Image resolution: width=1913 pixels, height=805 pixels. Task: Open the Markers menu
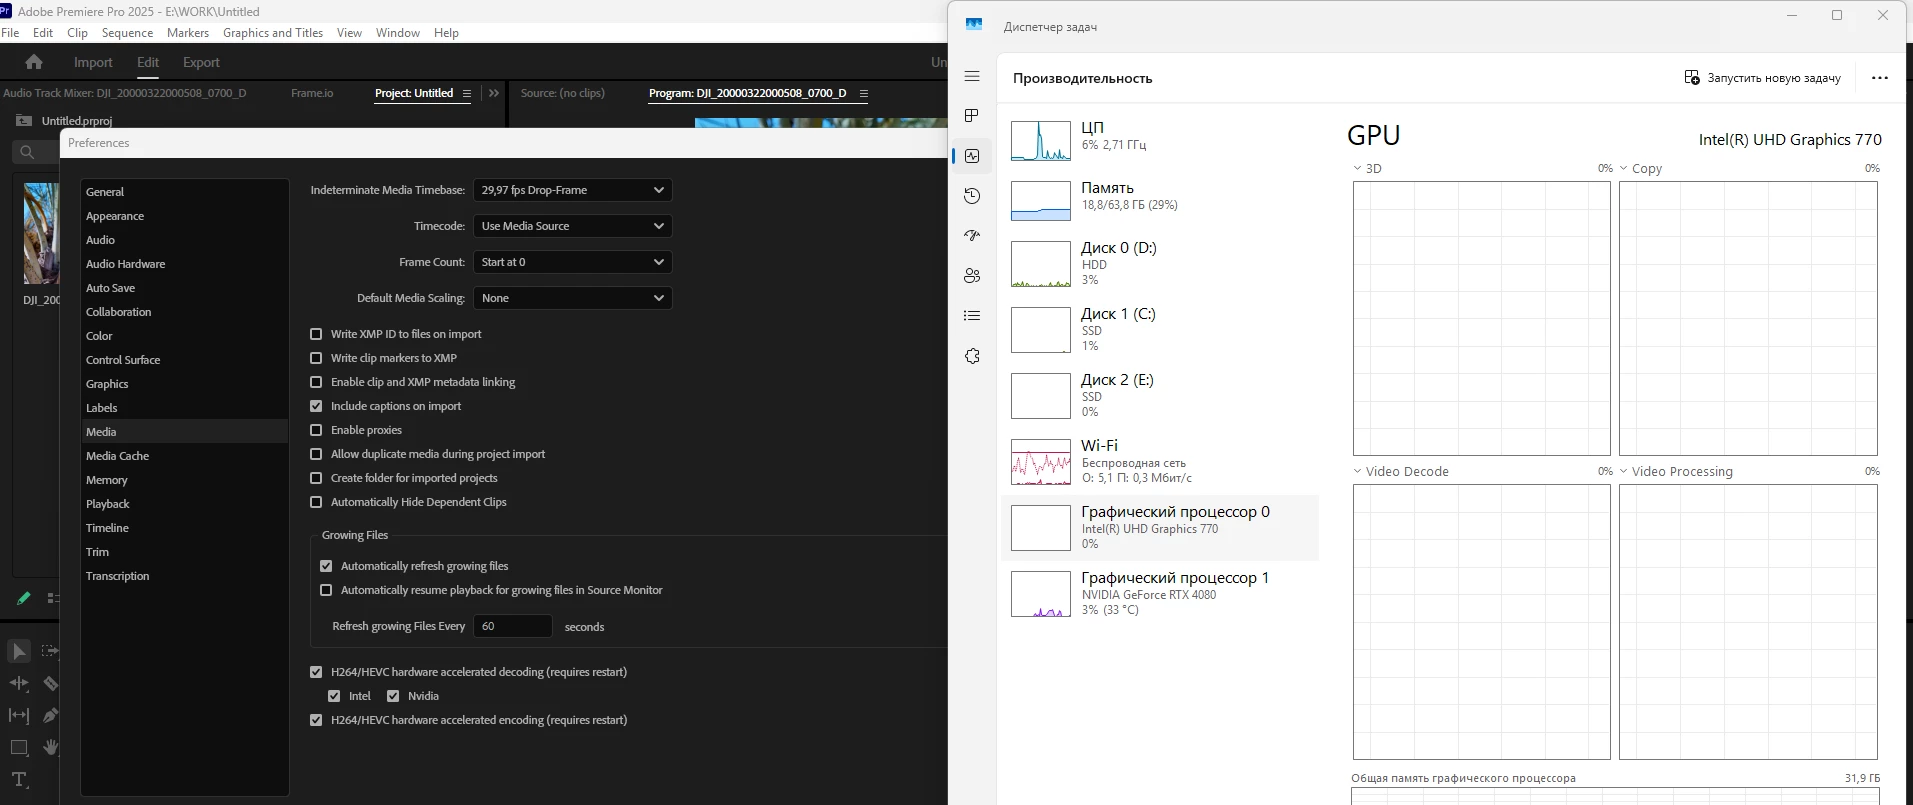[x=188, y=33]
